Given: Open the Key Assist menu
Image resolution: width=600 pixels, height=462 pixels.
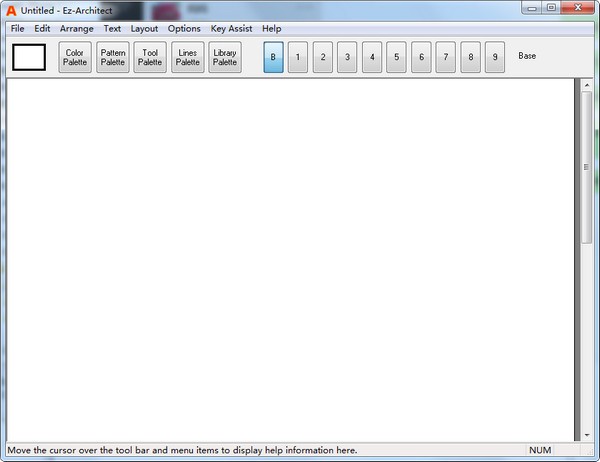Looking at the screenshot, I should pyautogui.click(x=231, y=29).
